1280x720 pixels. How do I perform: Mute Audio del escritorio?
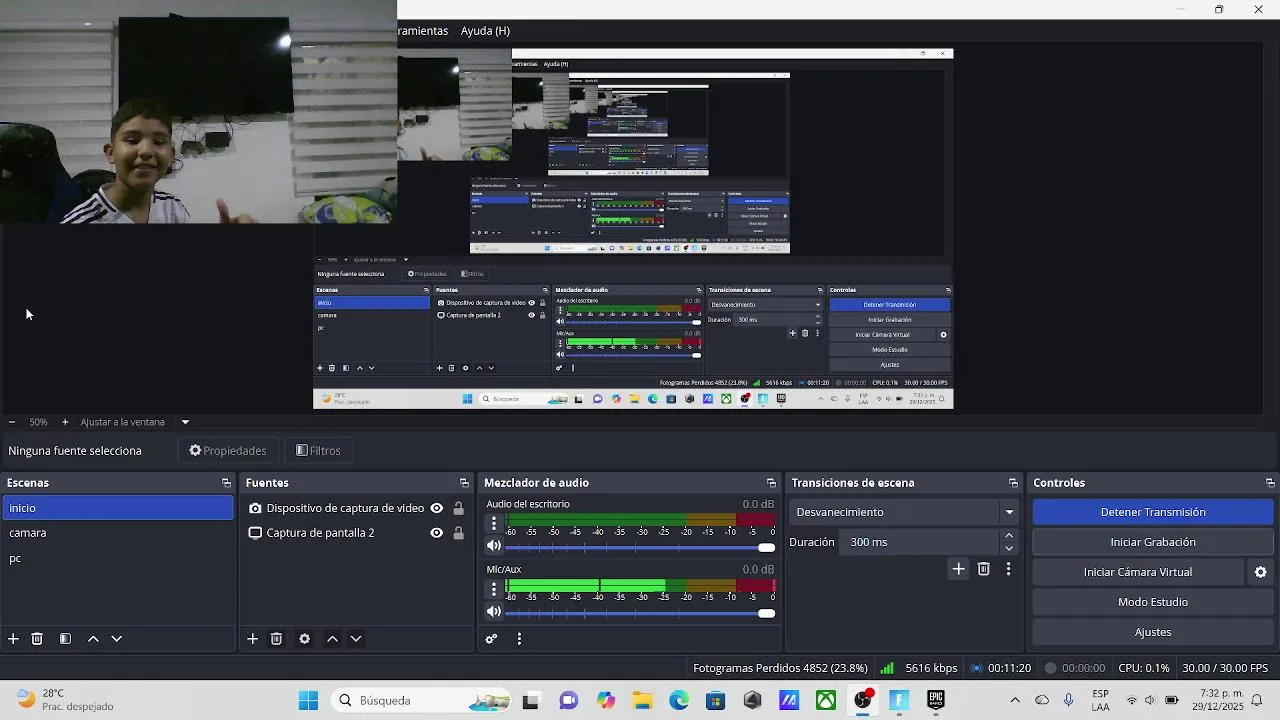pyautogui.click(x=493, y=546)
